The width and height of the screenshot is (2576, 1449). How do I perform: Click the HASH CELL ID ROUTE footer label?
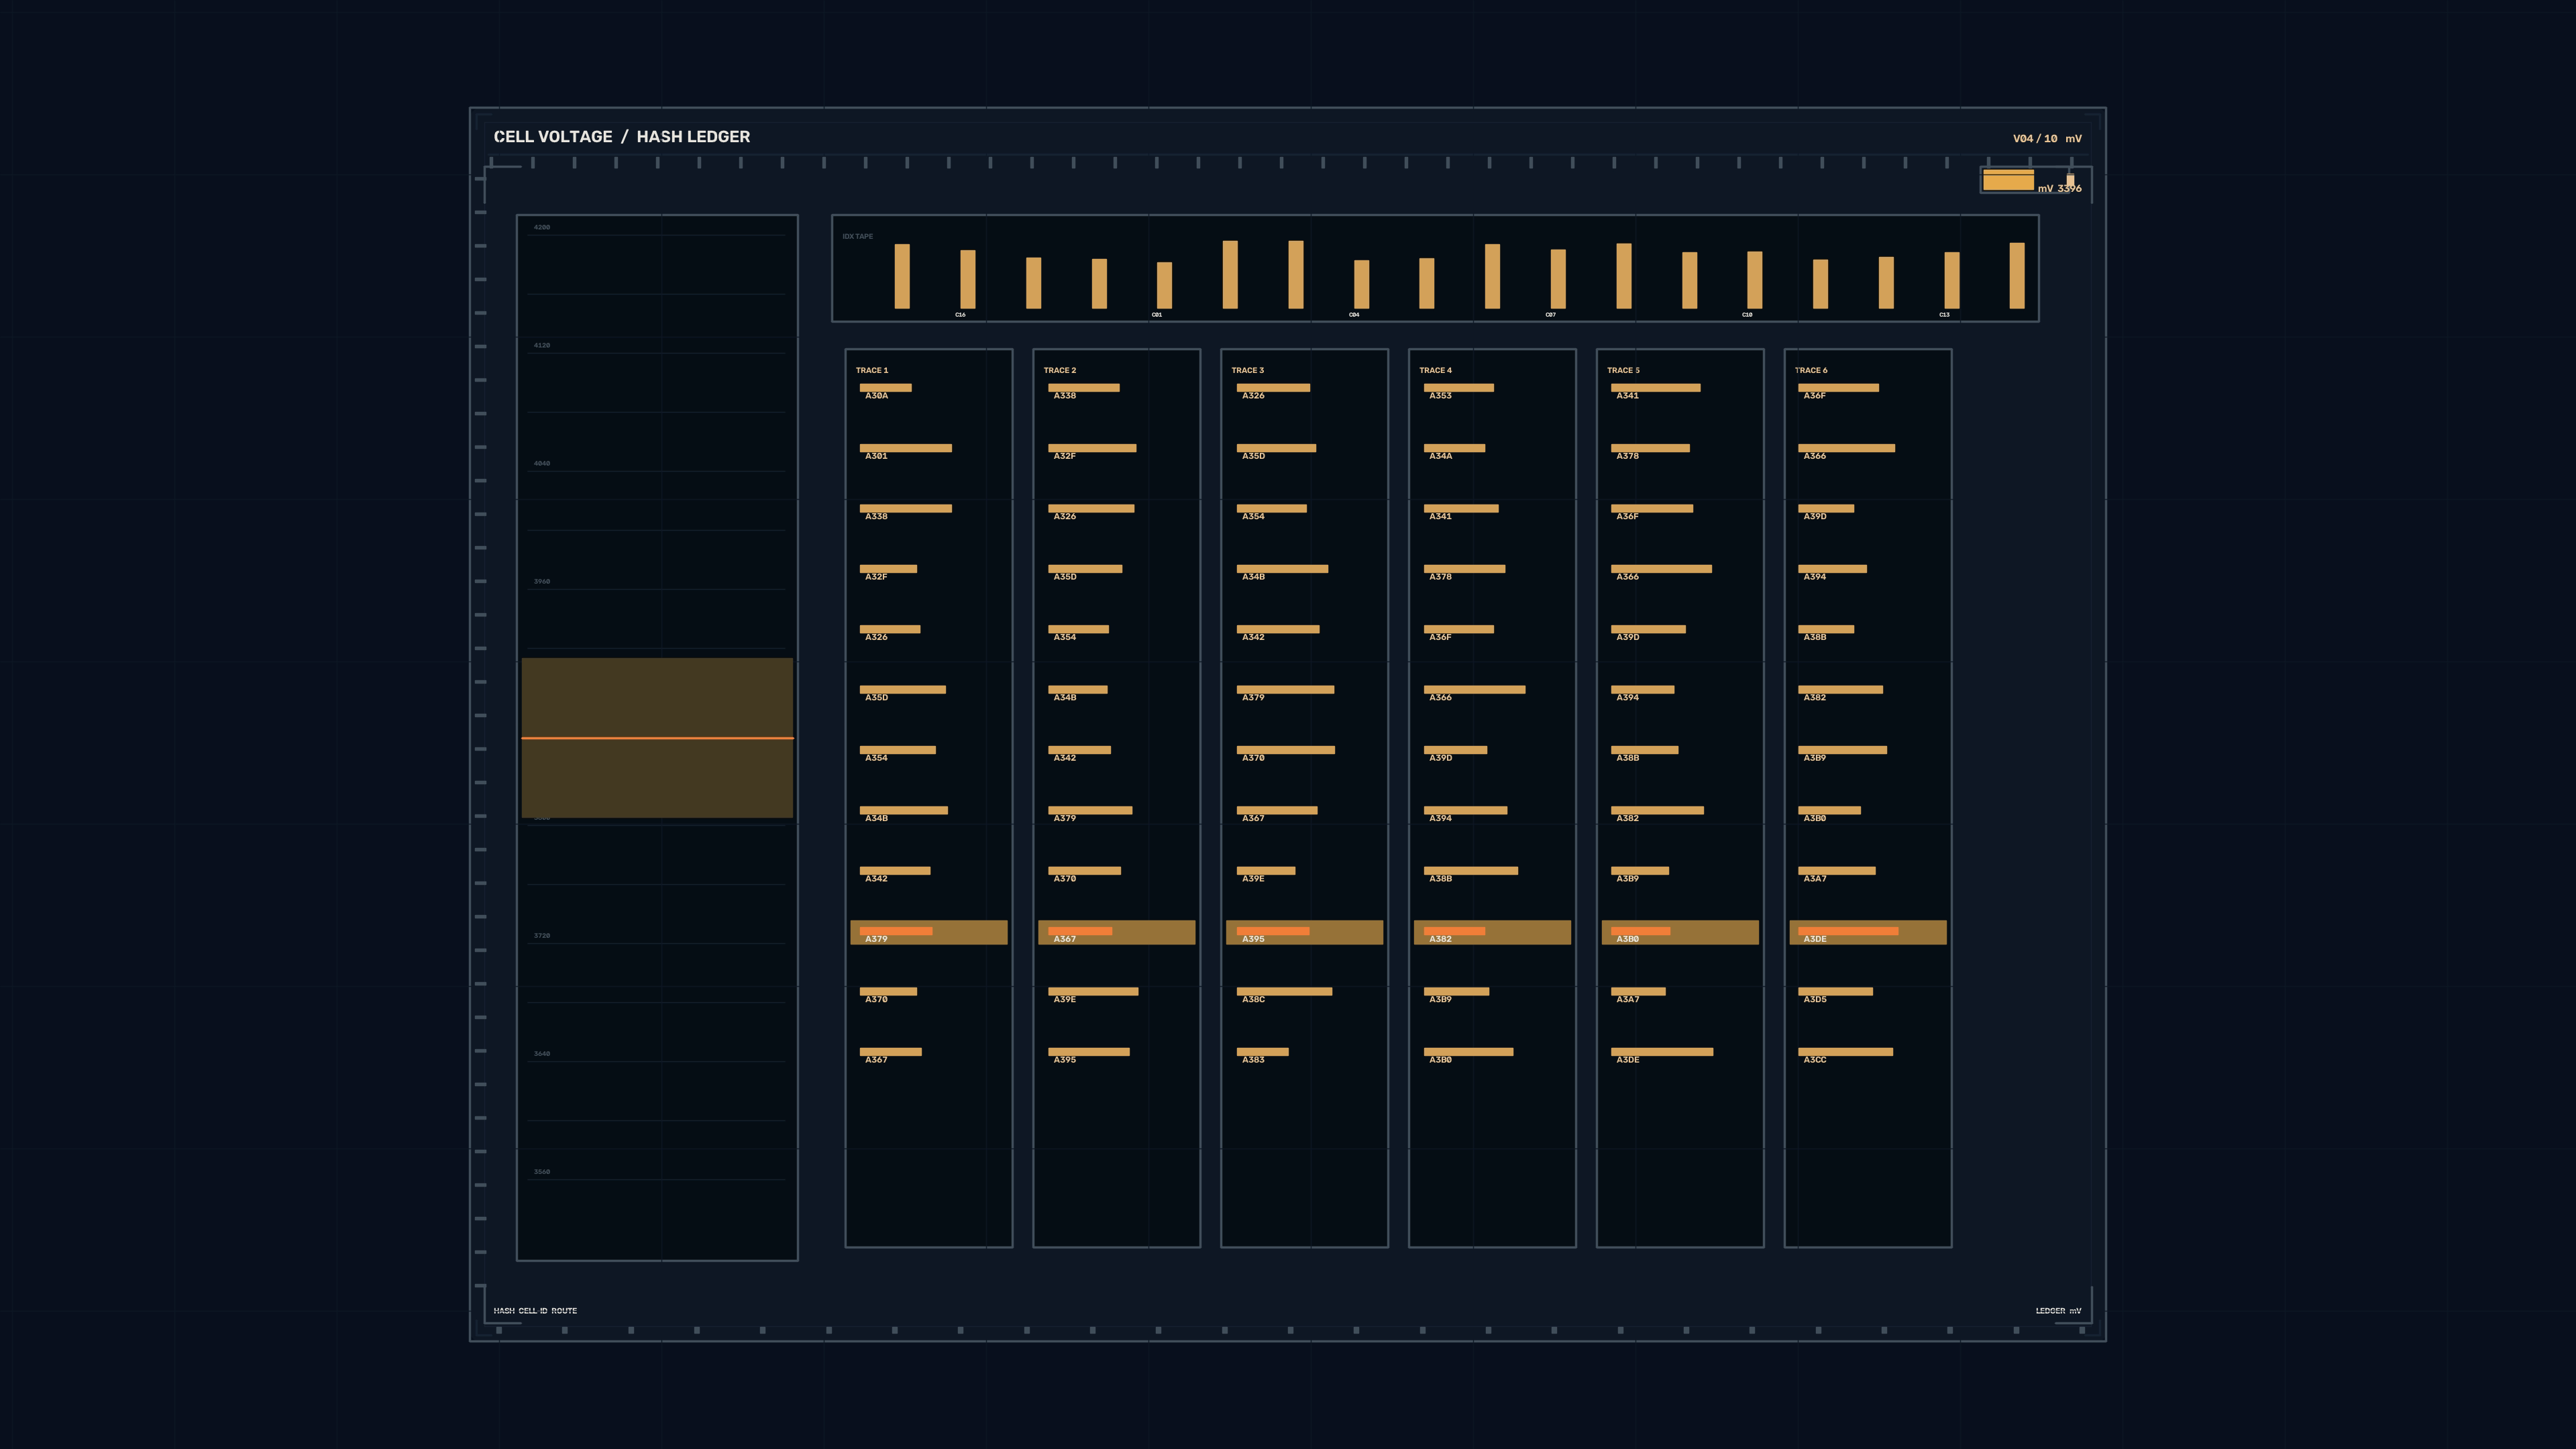click(x=535, y=1311)
